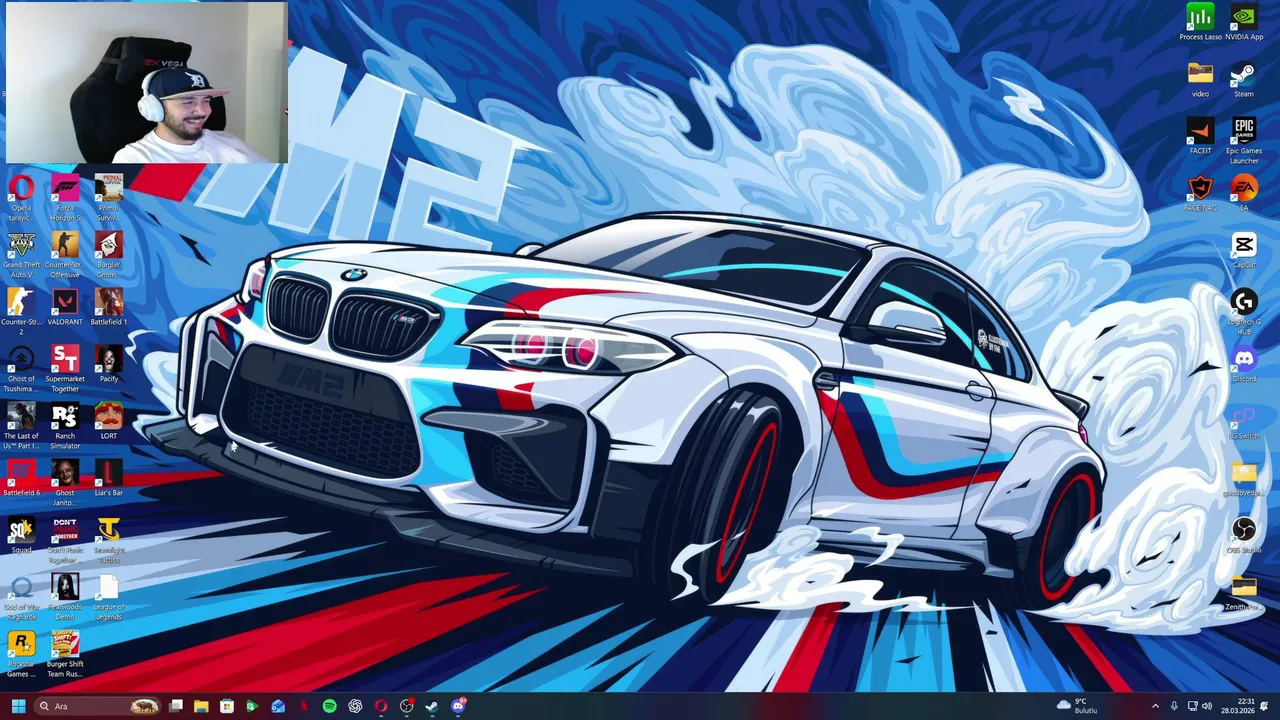Select the Squad desktop shortcut
Screen dimensions: 1280x720
[21, 535]
